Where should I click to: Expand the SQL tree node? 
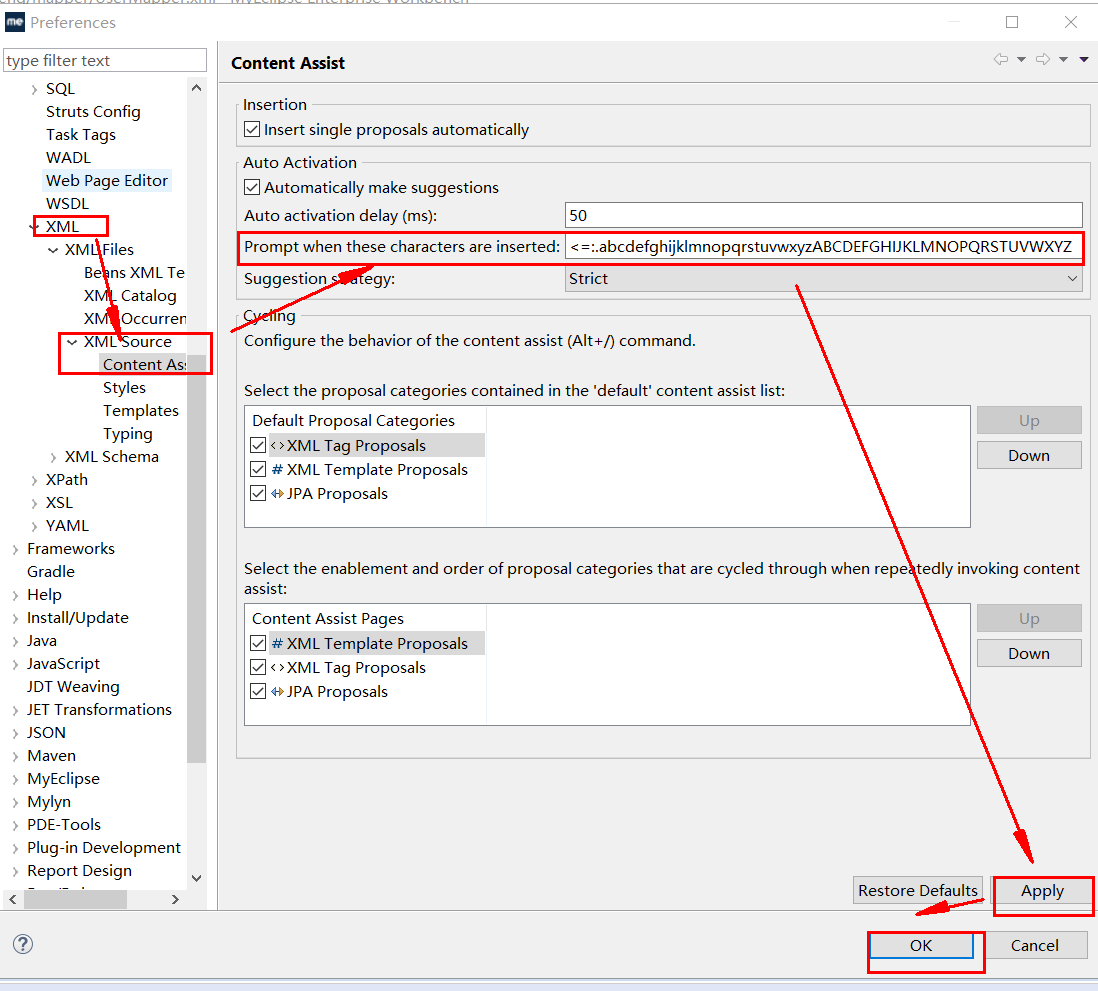(x=34, y=90)
